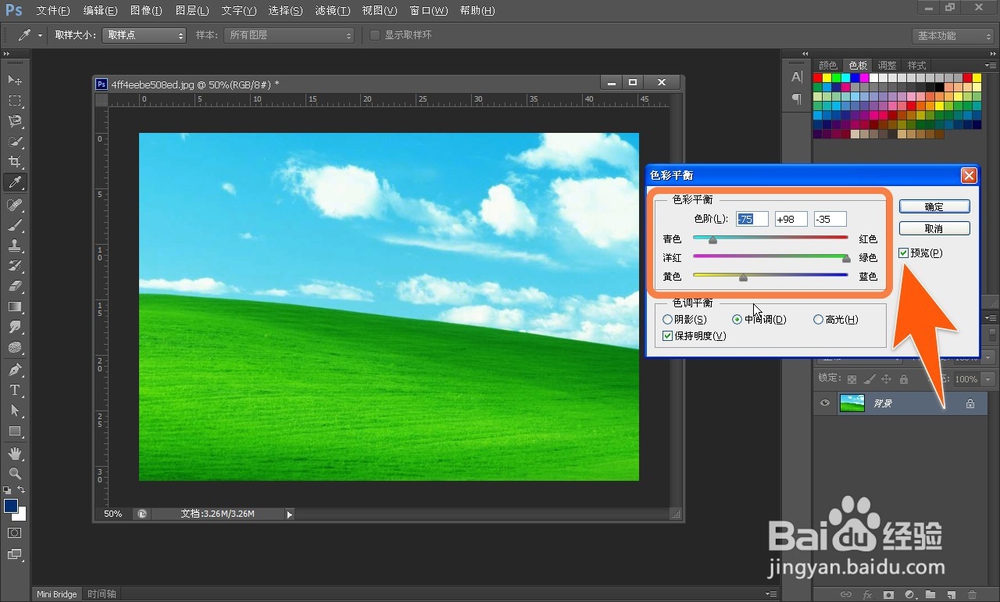
Task: Open the eyedropper tool preset picker arrow
Action: coord(40,35)
